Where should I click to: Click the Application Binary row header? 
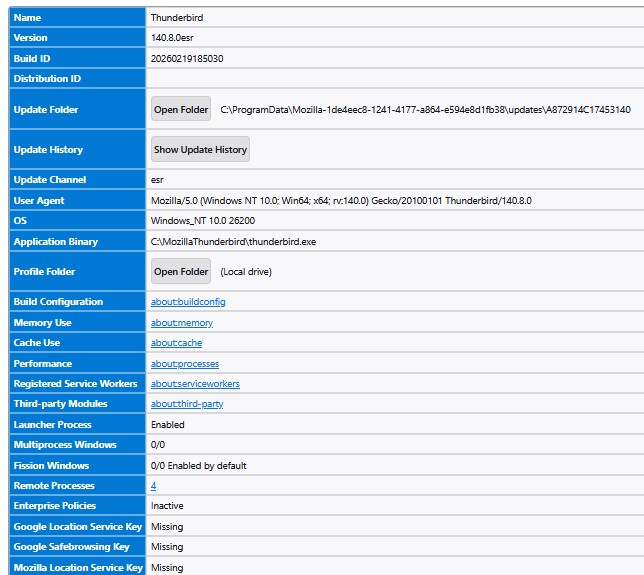77,242
